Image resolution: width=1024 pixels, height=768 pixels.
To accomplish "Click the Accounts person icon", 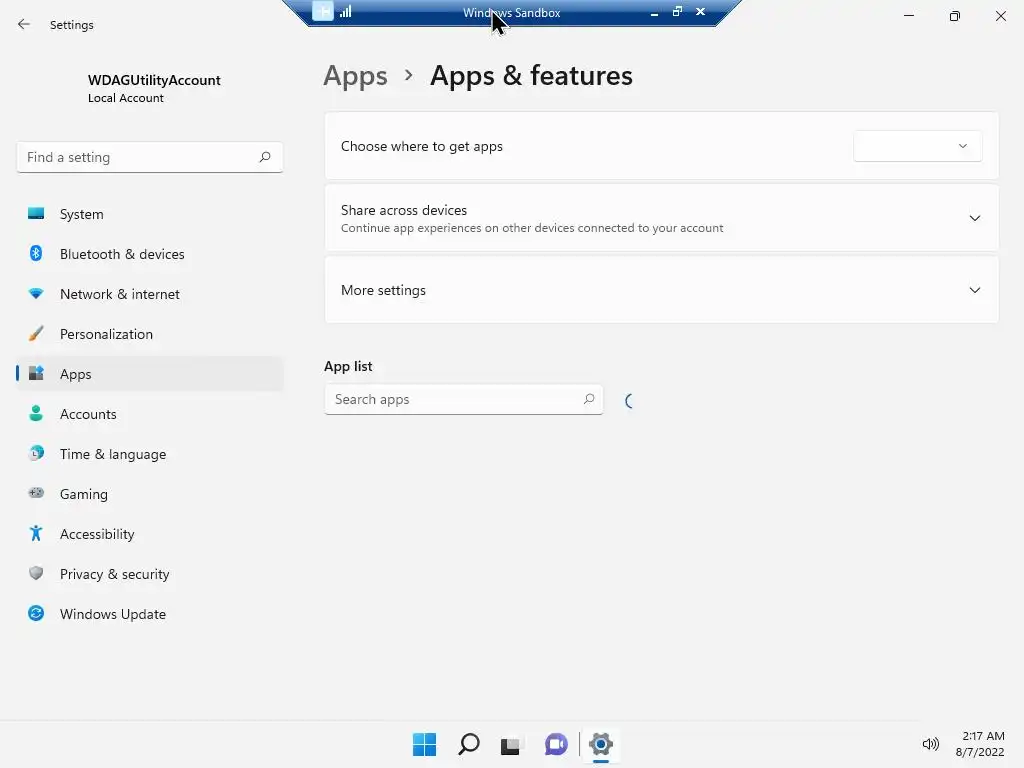I will (36, 413).
